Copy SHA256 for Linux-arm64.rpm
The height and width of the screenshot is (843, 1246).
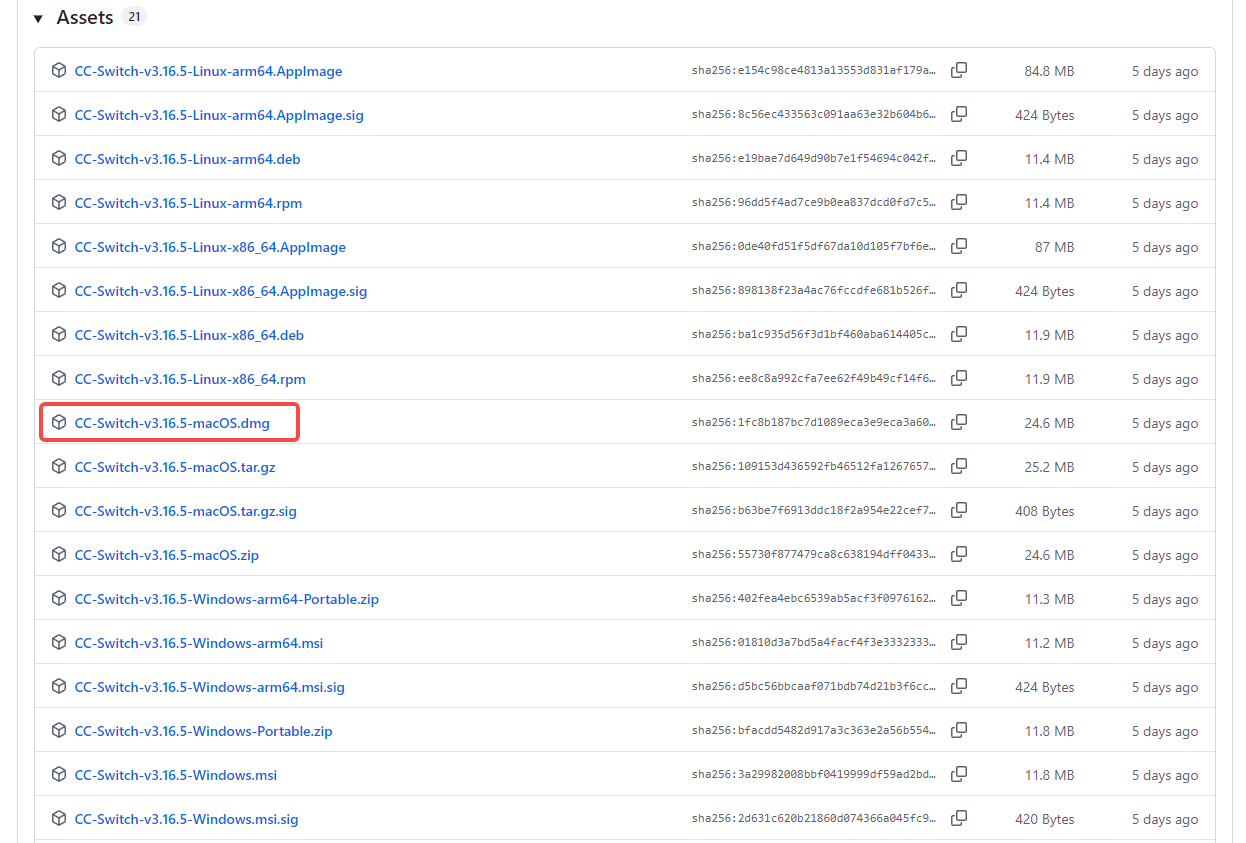(x=959, y=203)
